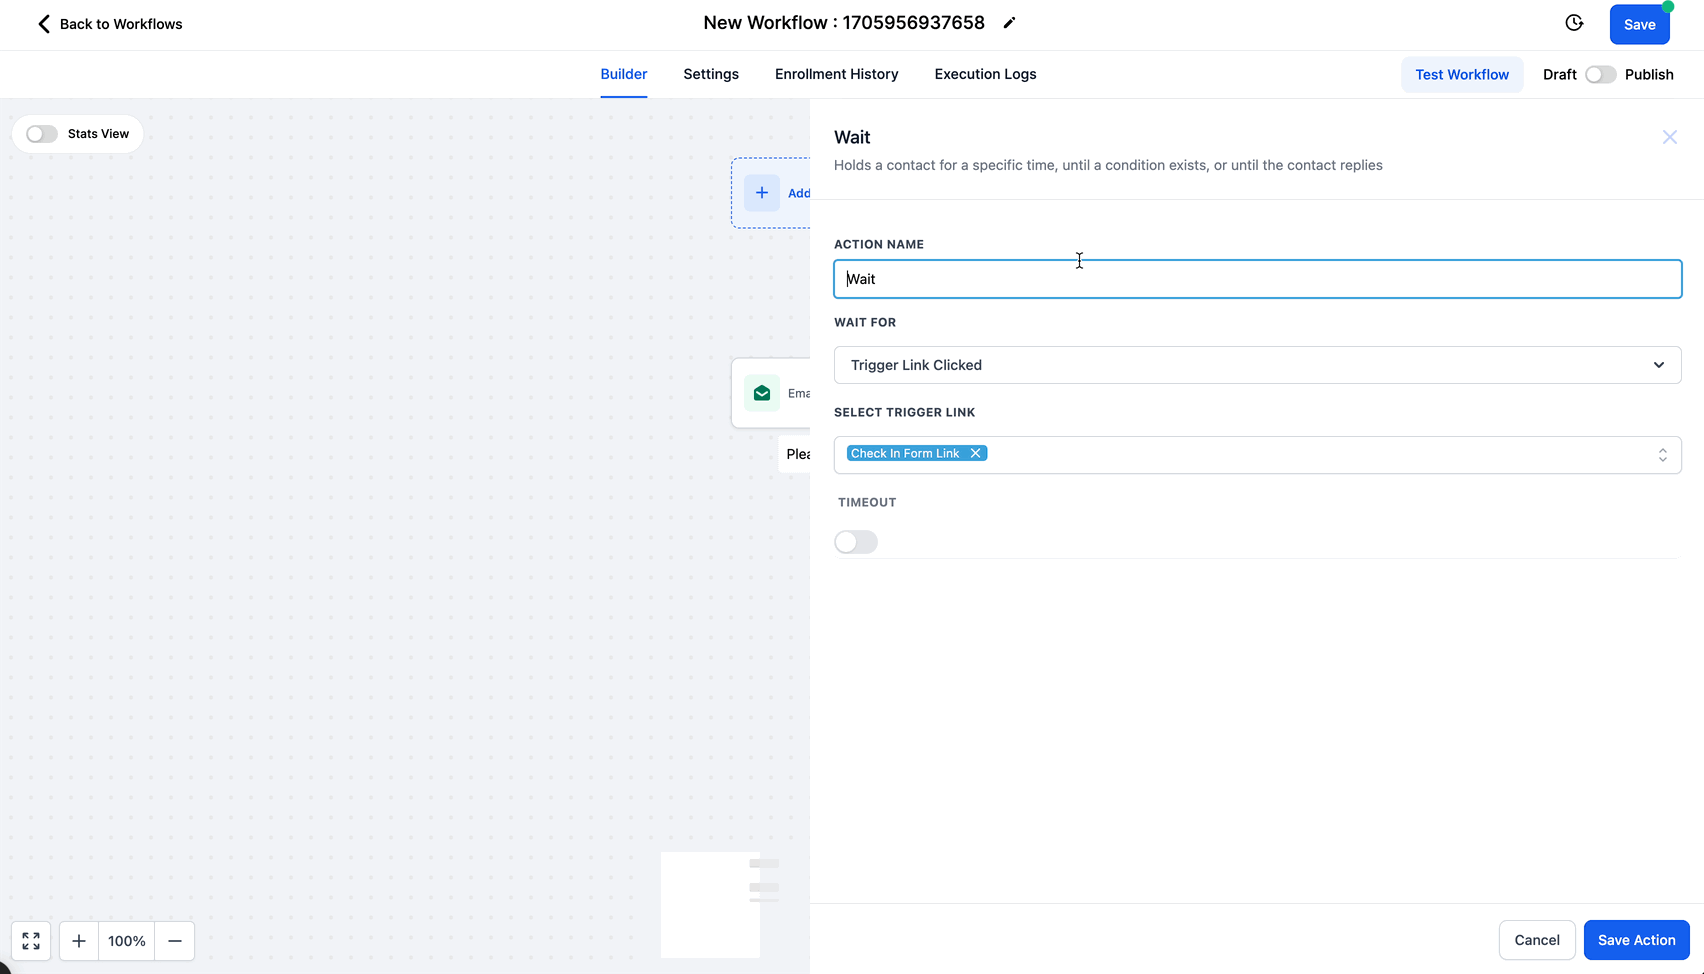Remove the Check In Form Link tag
Image resolution: width=1704 pixels, height=974 pixels.
tap(975, 453)
